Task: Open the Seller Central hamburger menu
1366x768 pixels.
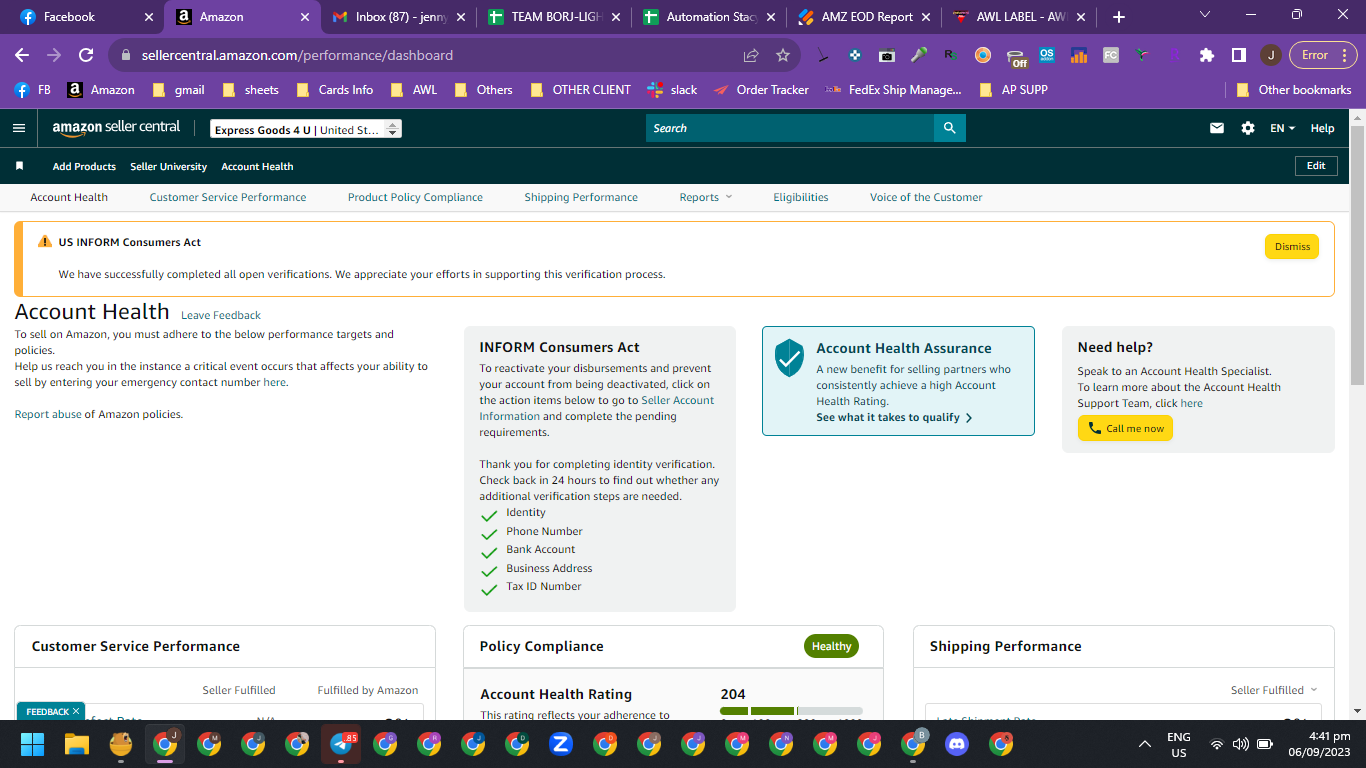Action: click(18, 128)
